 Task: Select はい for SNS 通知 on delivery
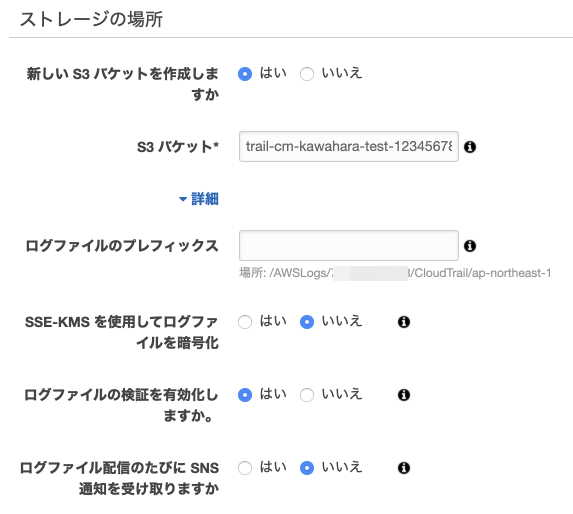click(x=245, y=468)
